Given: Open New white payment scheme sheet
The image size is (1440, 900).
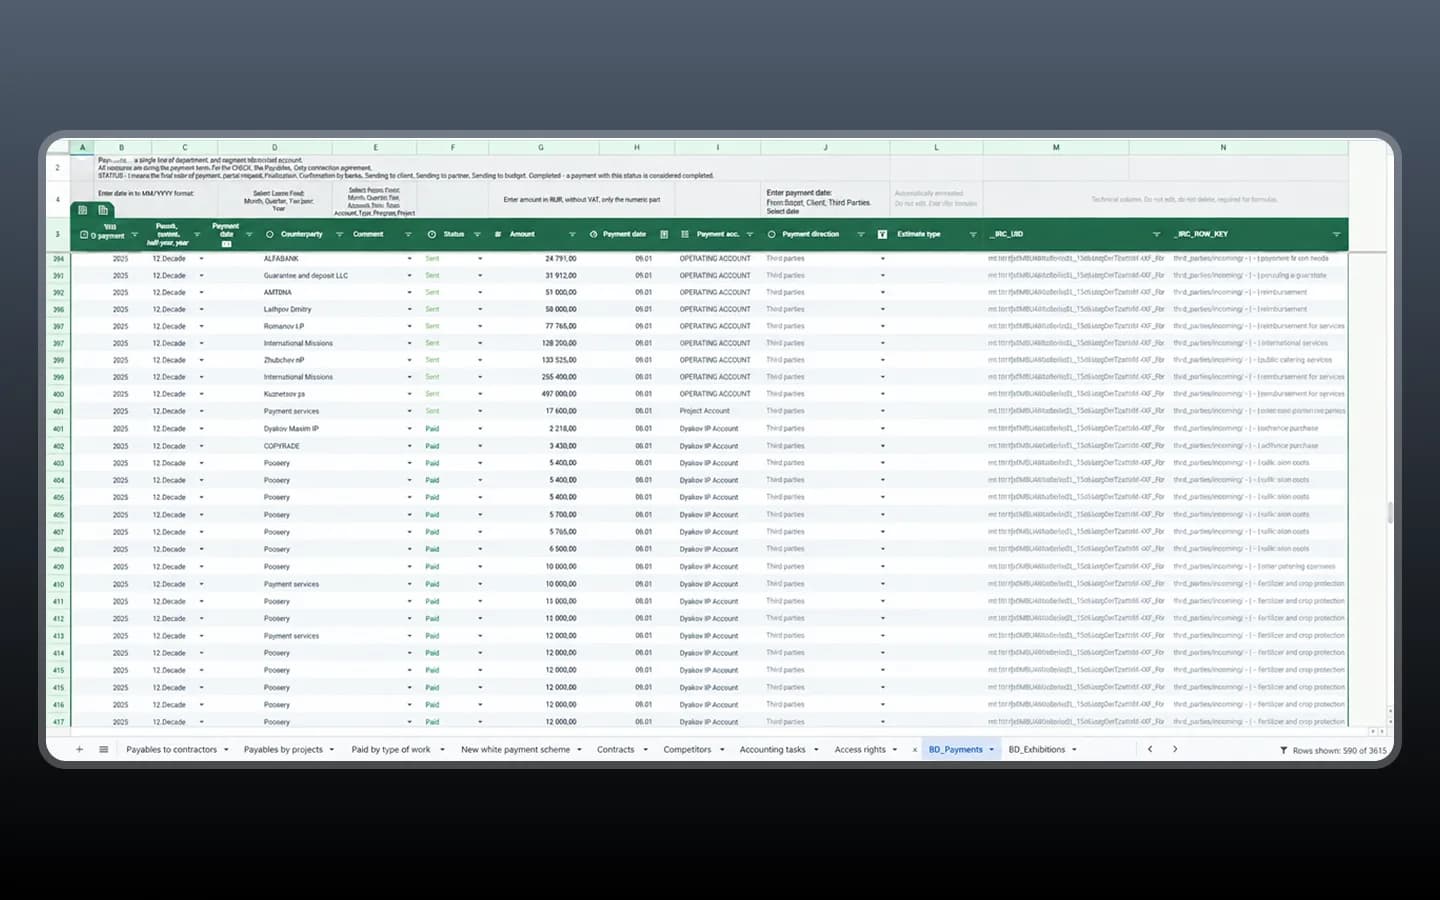Looking at the screenshot, I should (x=515, y=749).
